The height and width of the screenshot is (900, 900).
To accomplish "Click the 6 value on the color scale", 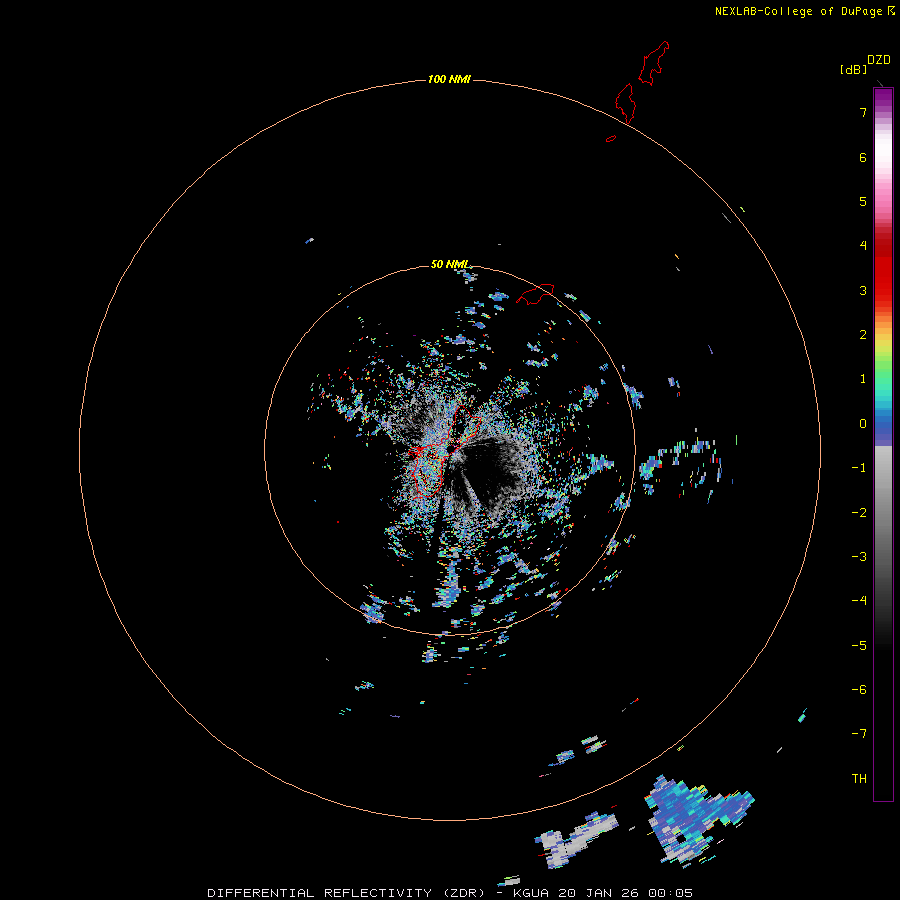I will tap(863, 157).
